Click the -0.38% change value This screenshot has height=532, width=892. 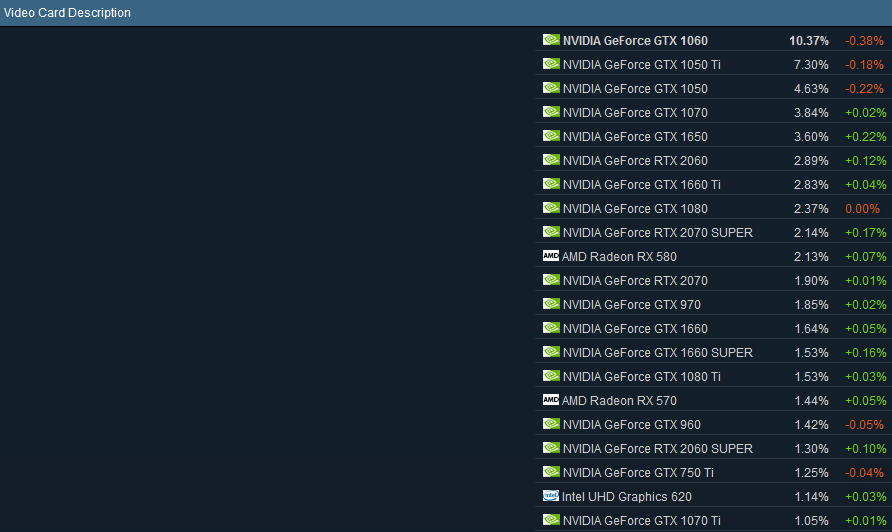(864, 41)
